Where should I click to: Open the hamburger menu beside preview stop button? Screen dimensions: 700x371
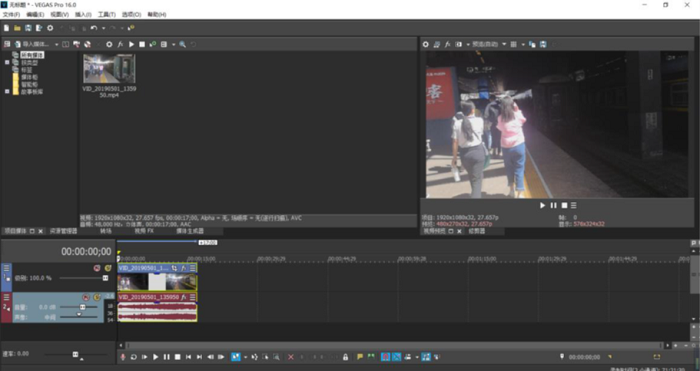coord(574,205)
